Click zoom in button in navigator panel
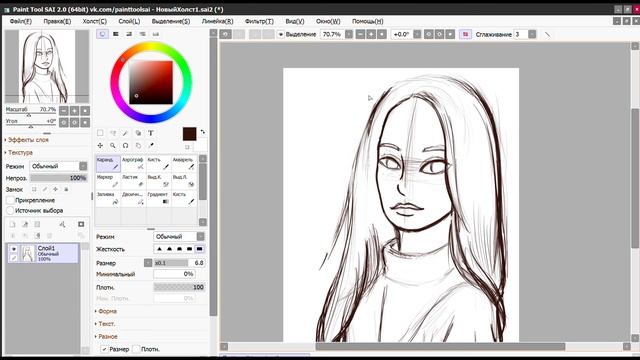The height and width of the screenshot is (360, 640). click(x=74, y=110)
